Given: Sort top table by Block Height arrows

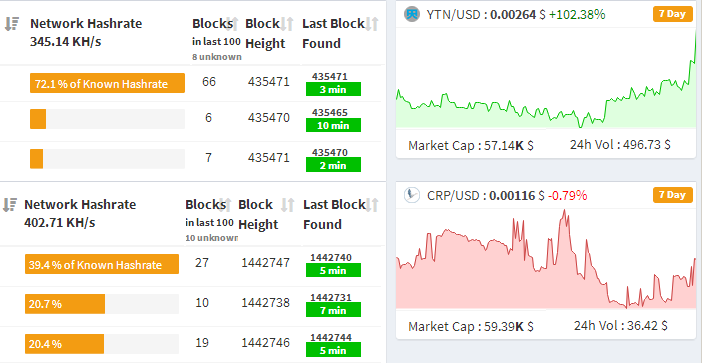Looking at the screenshot, I should (287, 24).
